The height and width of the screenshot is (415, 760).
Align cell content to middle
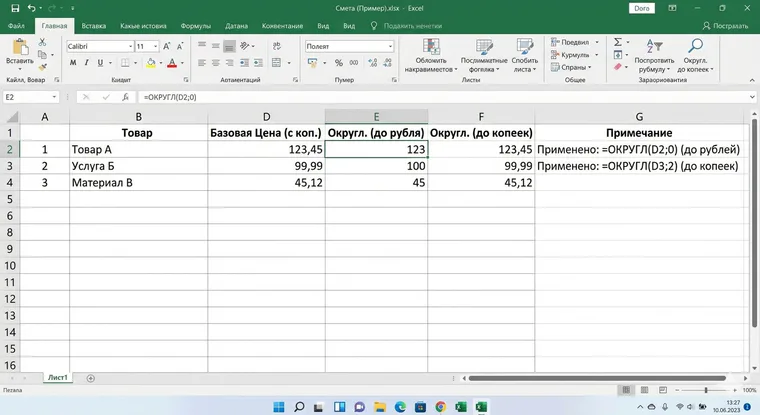tap(216, 46)
